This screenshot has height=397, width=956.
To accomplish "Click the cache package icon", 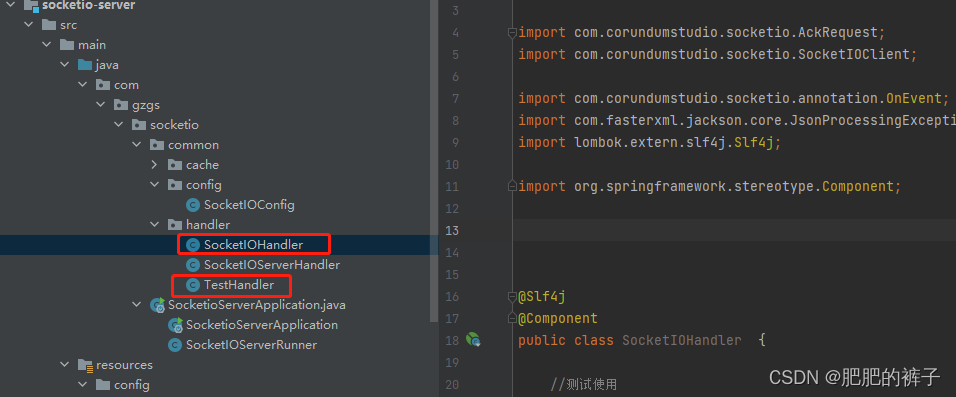I will click(176, 165).
